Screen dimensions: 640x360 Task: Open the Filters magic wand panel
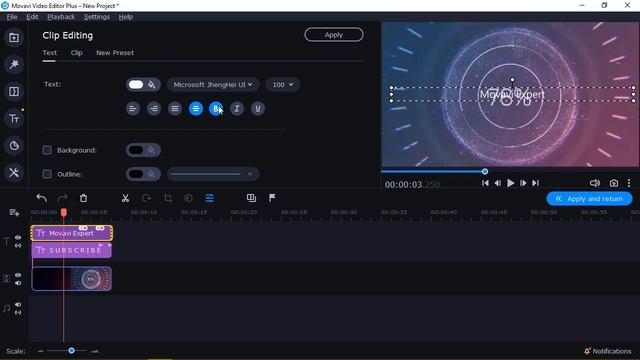click(14, 64)
